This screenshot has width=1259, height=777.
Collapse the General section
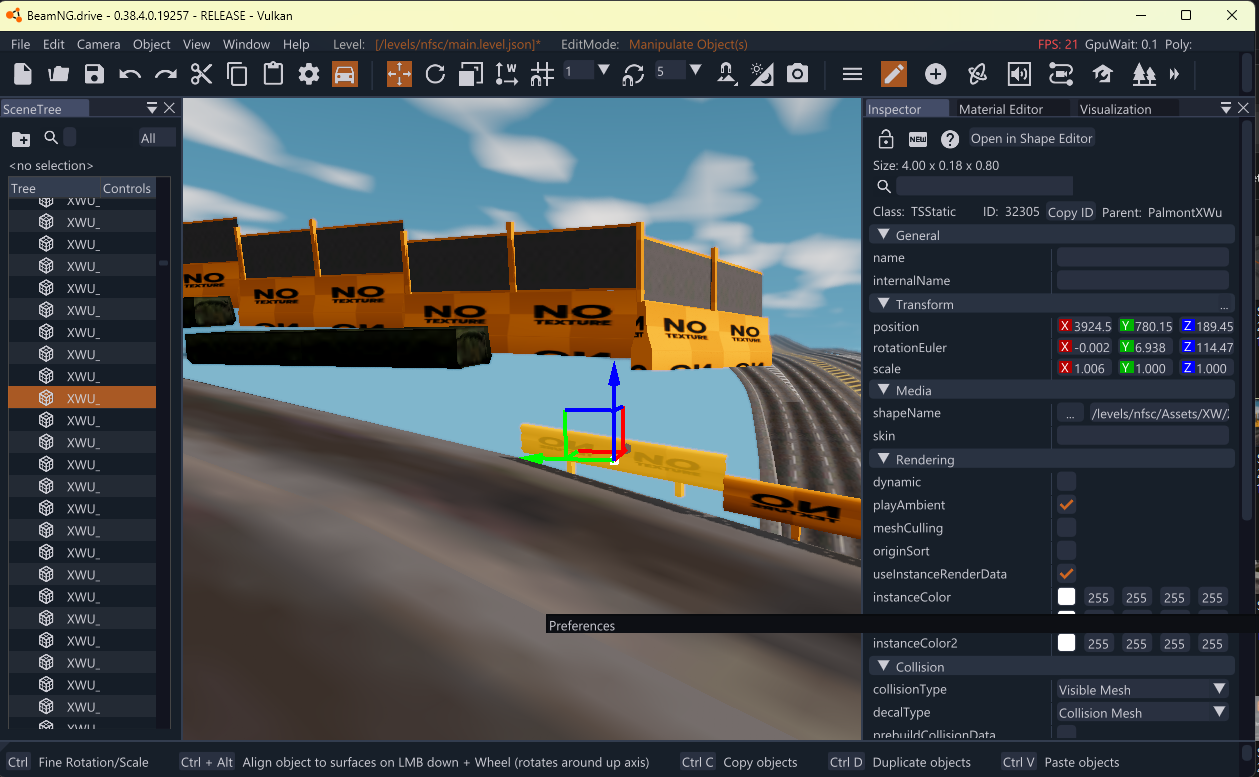[x=884, y=235]
